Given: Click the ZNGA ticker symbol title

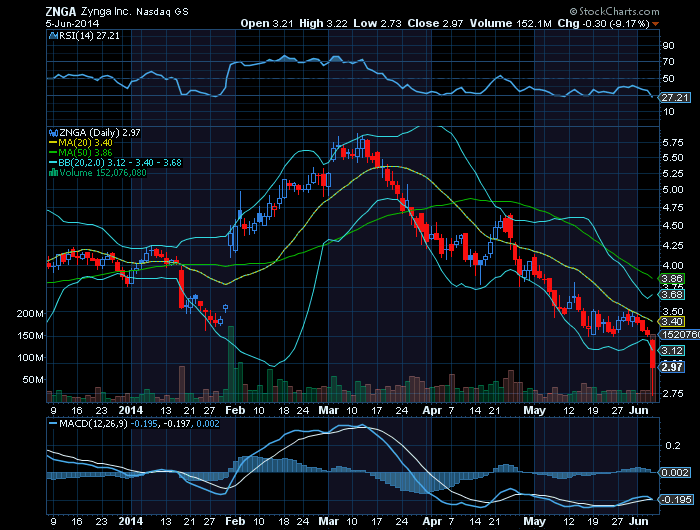Looking at the screenshot, I should [61, 11].
